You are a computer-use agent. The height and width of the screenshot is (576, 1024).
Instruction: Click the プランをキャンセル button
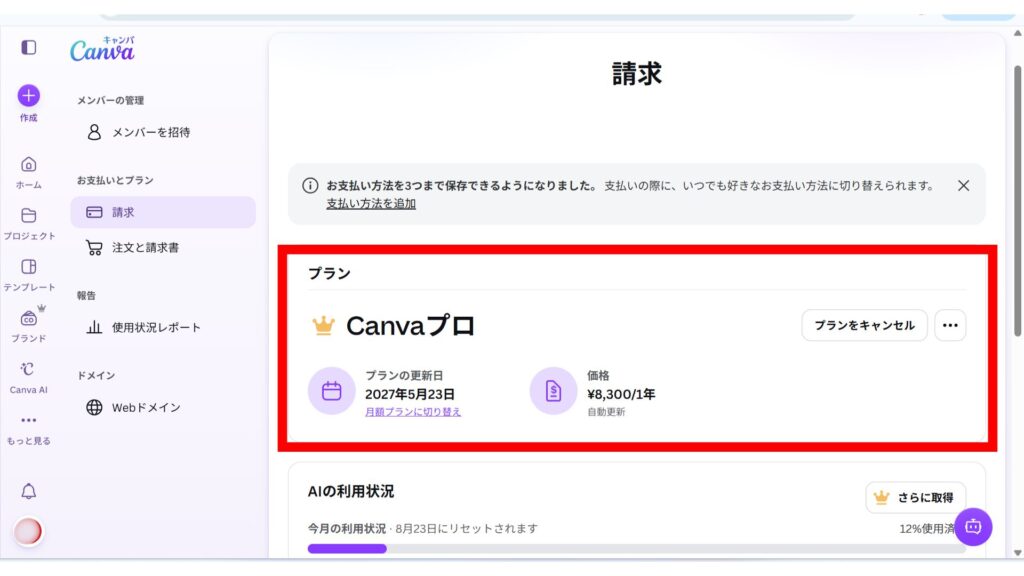pos(864,325)
